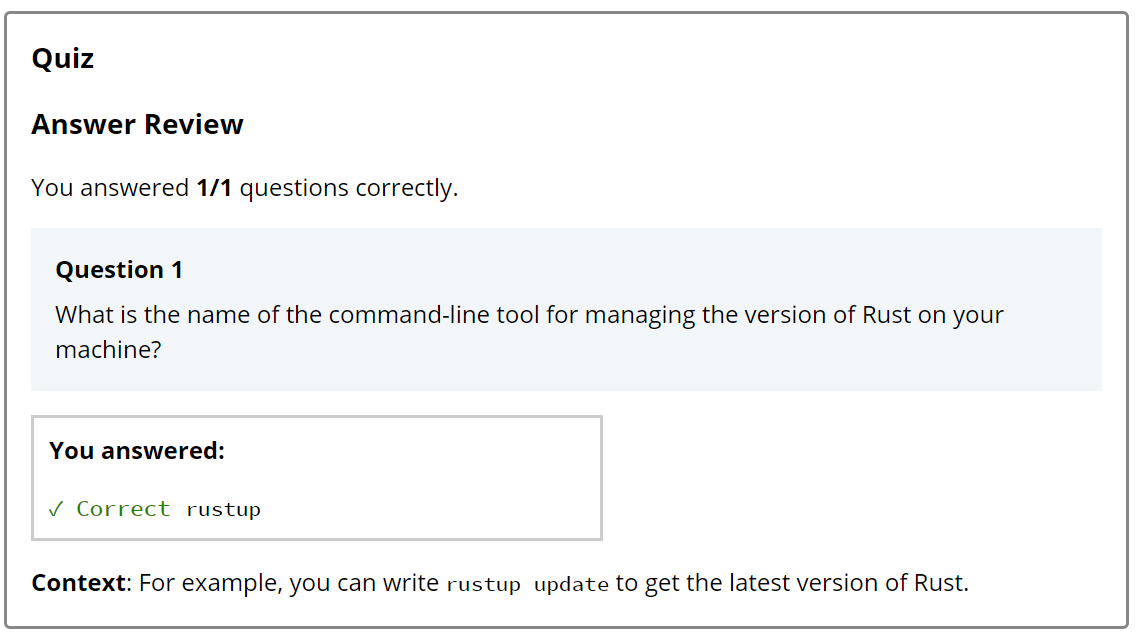The height and width of the screenshot is (636, 1140).
Task: Click the bold Context label
Action: 79,583
